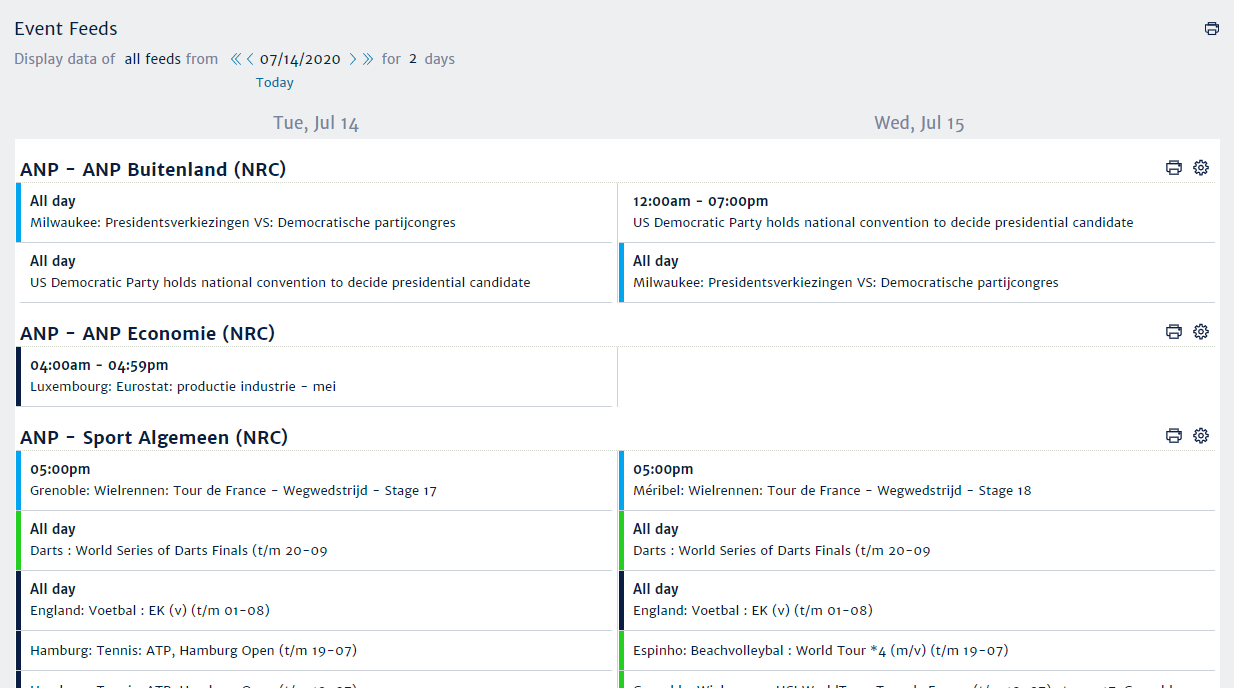Viewport: 1234px width, 688px height.
Task: Open Tuesday's World Series of Darts event
Action: [x=314, y=540]
